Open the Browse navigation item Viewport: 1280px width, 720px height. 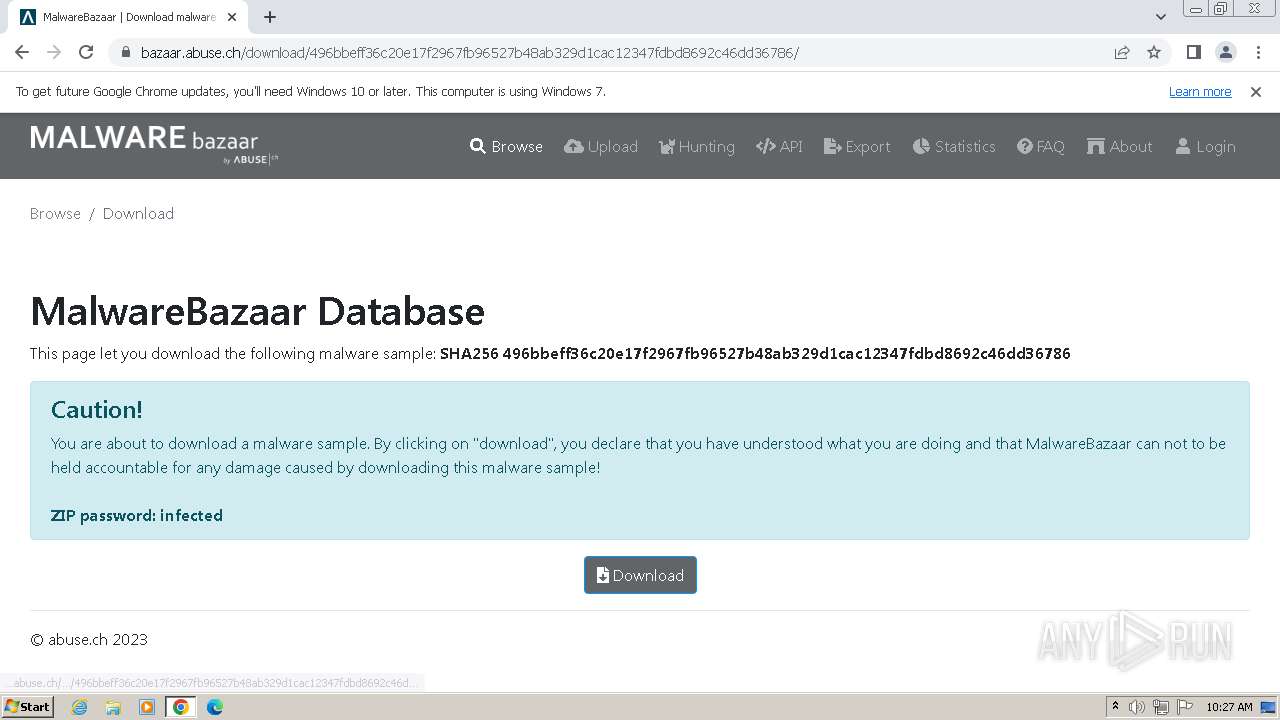click(x=506, y=146)
